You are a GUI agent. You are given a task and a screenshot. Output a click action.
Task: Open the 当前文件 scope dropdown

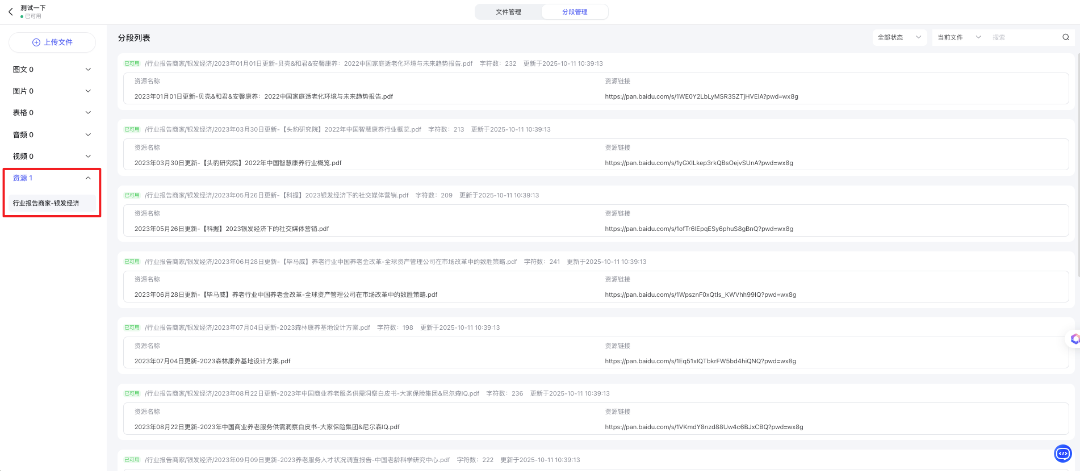tap(957, 37)
